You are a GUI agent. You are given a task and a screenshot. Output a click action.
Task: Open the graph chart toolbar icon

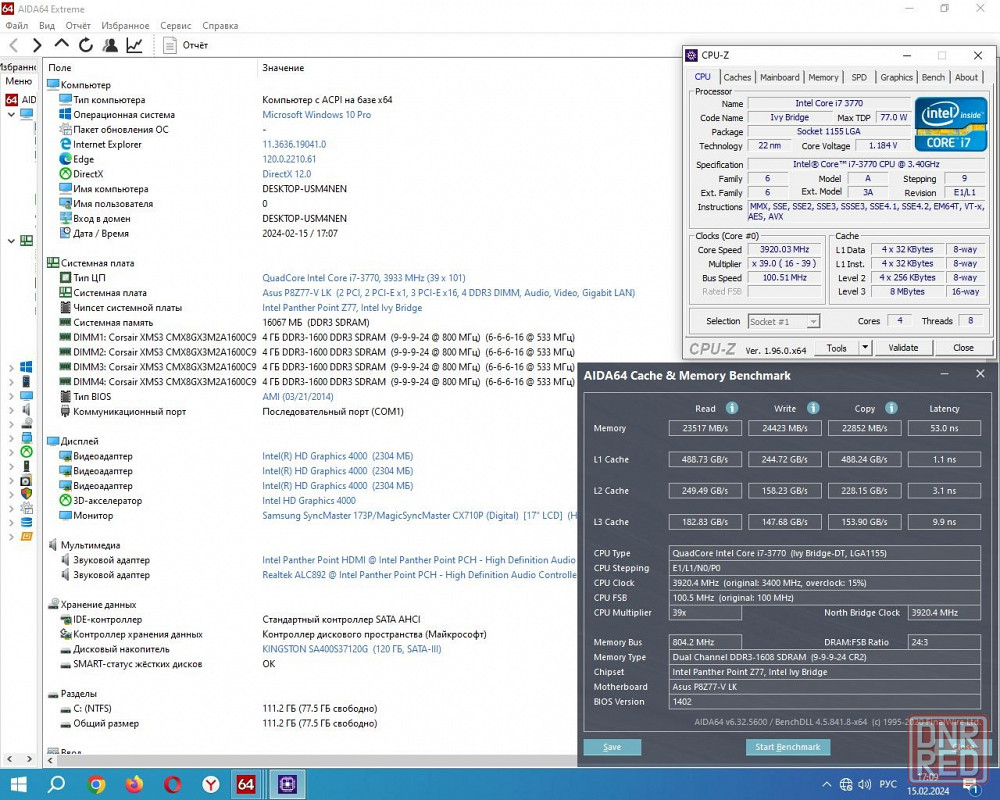coord(135,45)
